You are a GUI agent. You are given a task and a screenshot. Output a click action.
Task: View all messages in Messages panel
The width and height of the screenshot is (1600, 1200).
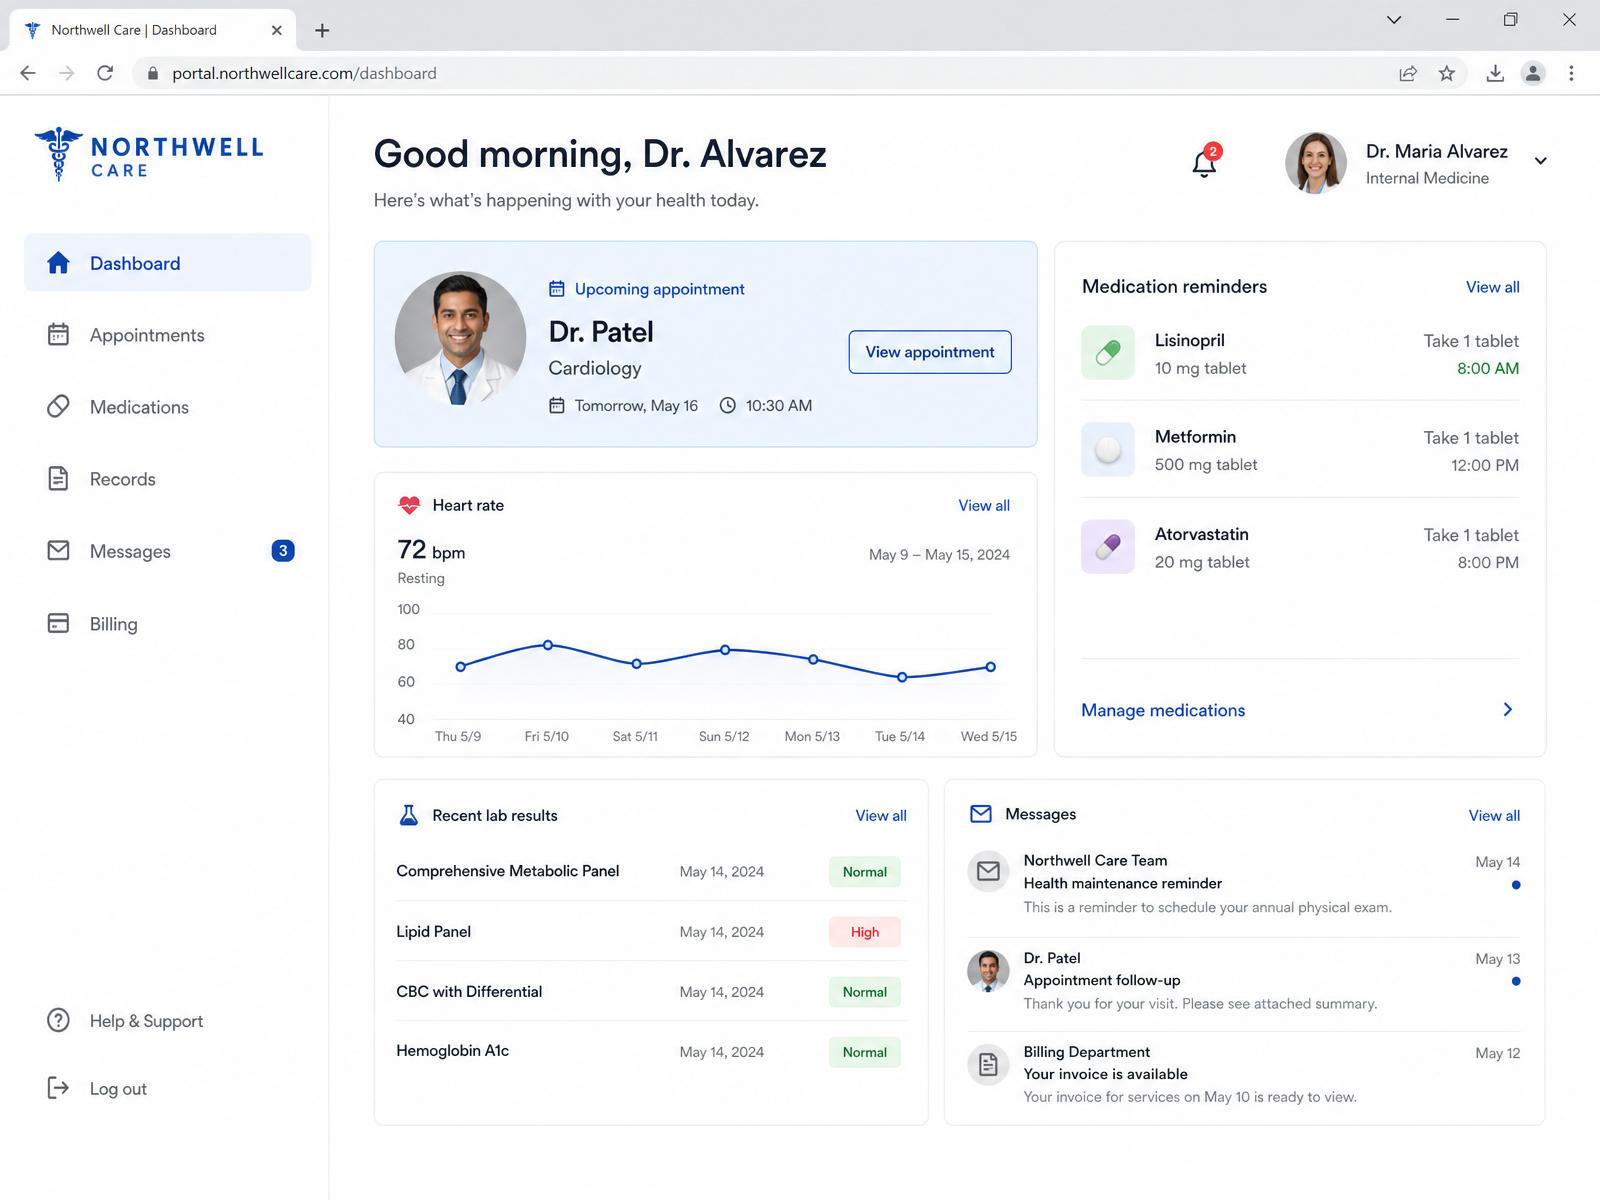[x=1494, y=816]
